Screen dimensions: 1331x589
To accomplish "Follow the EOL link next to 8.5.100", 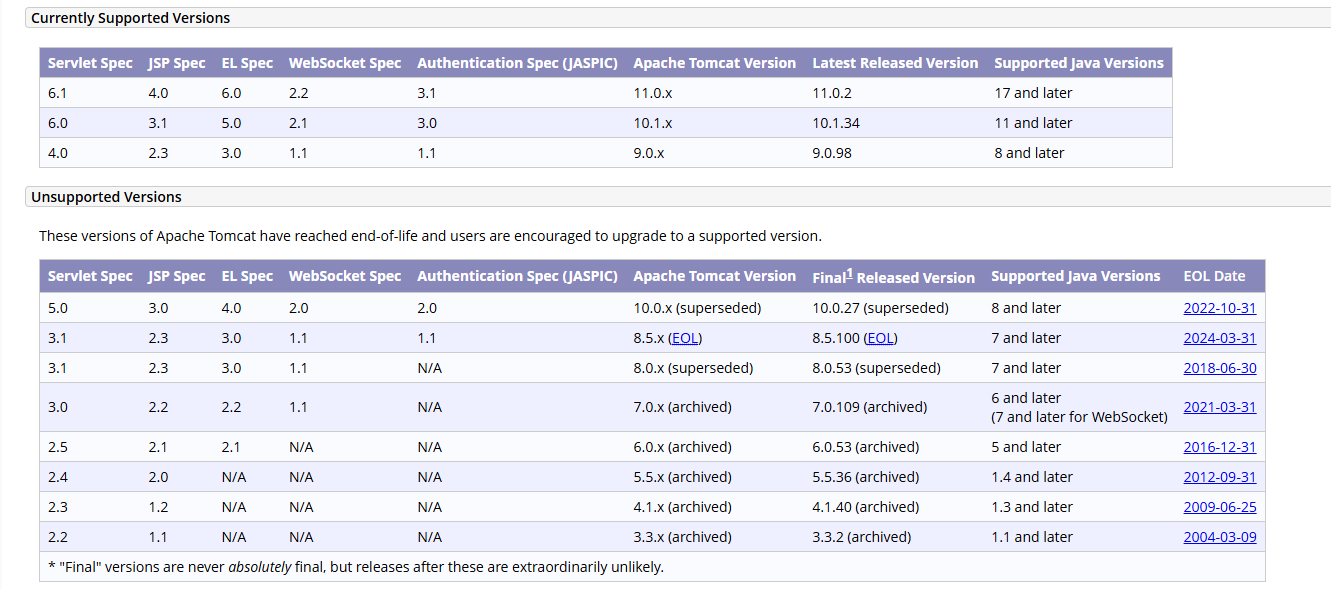I will 881,338.
